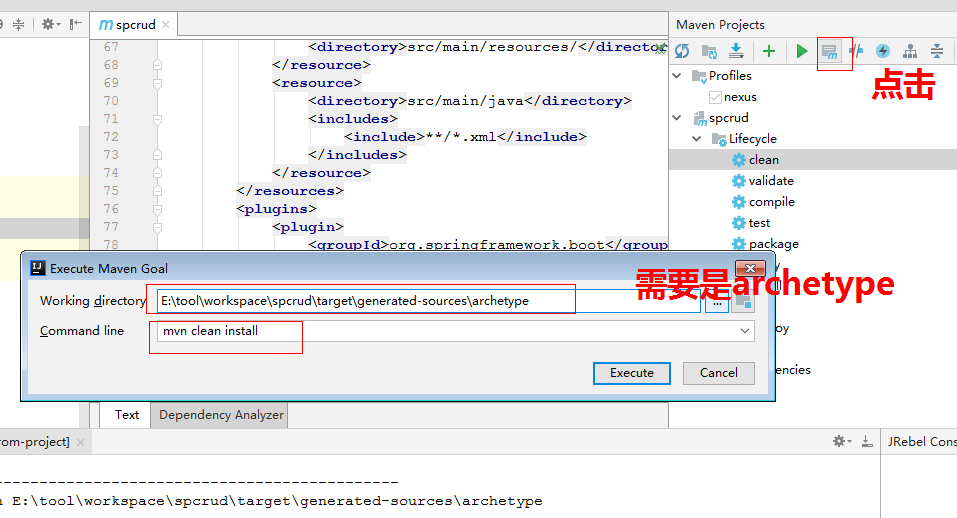The image size is (957, 518).
Task: Toggle the nexus profile checkbox
Action: pyautogui.click(x=715, y=97)
